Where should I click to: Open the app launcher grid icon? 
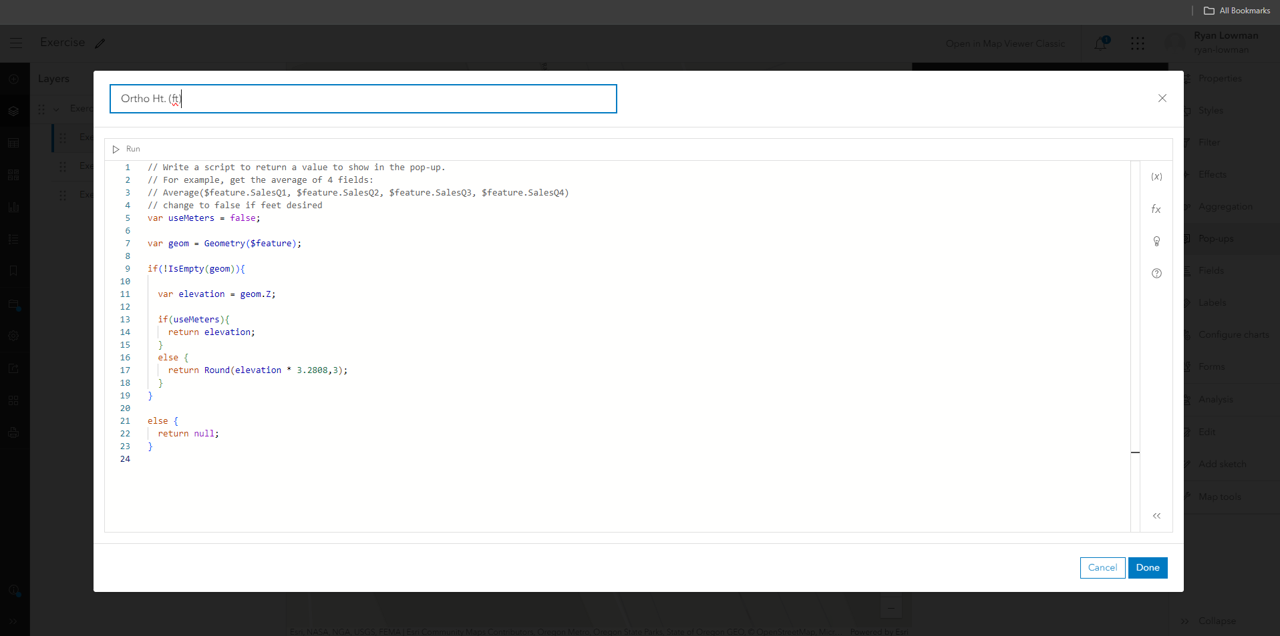pos(1137,43)
